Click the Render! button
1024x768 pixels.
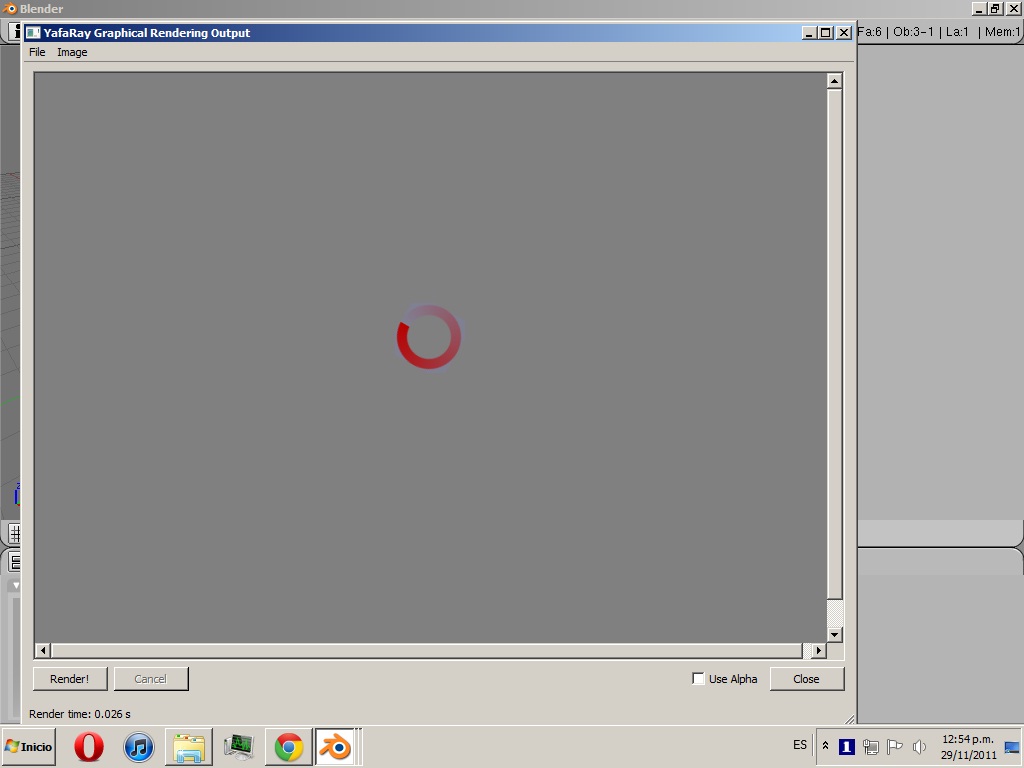coord(70,679)
